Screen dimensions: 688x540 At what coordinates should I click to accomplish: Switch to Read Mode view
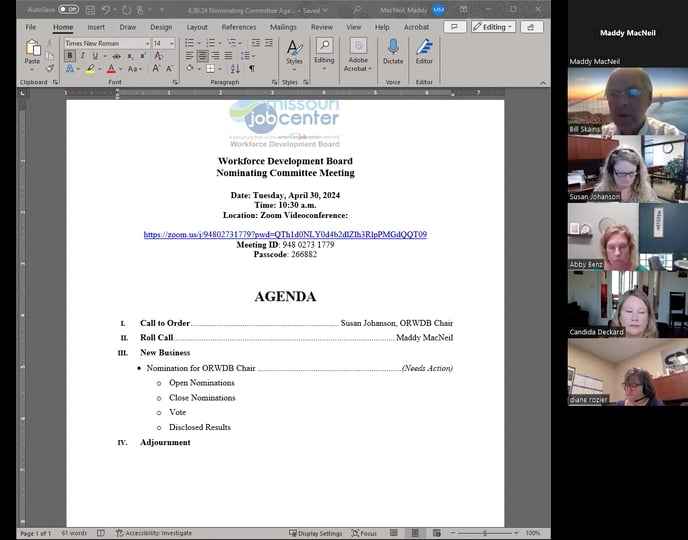[394, 533]
